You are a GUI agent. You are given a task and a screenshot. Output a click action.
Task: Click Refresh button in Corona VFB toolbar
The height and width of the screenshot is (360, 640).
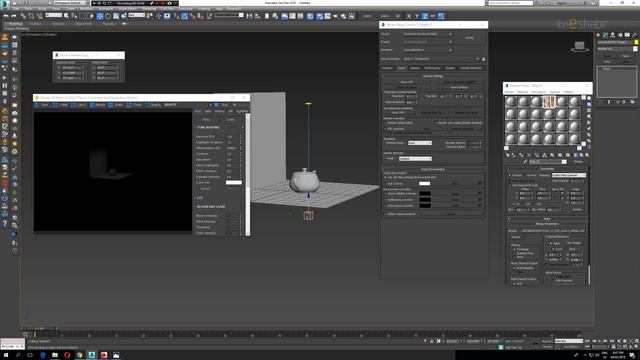(x=97, y=105)
